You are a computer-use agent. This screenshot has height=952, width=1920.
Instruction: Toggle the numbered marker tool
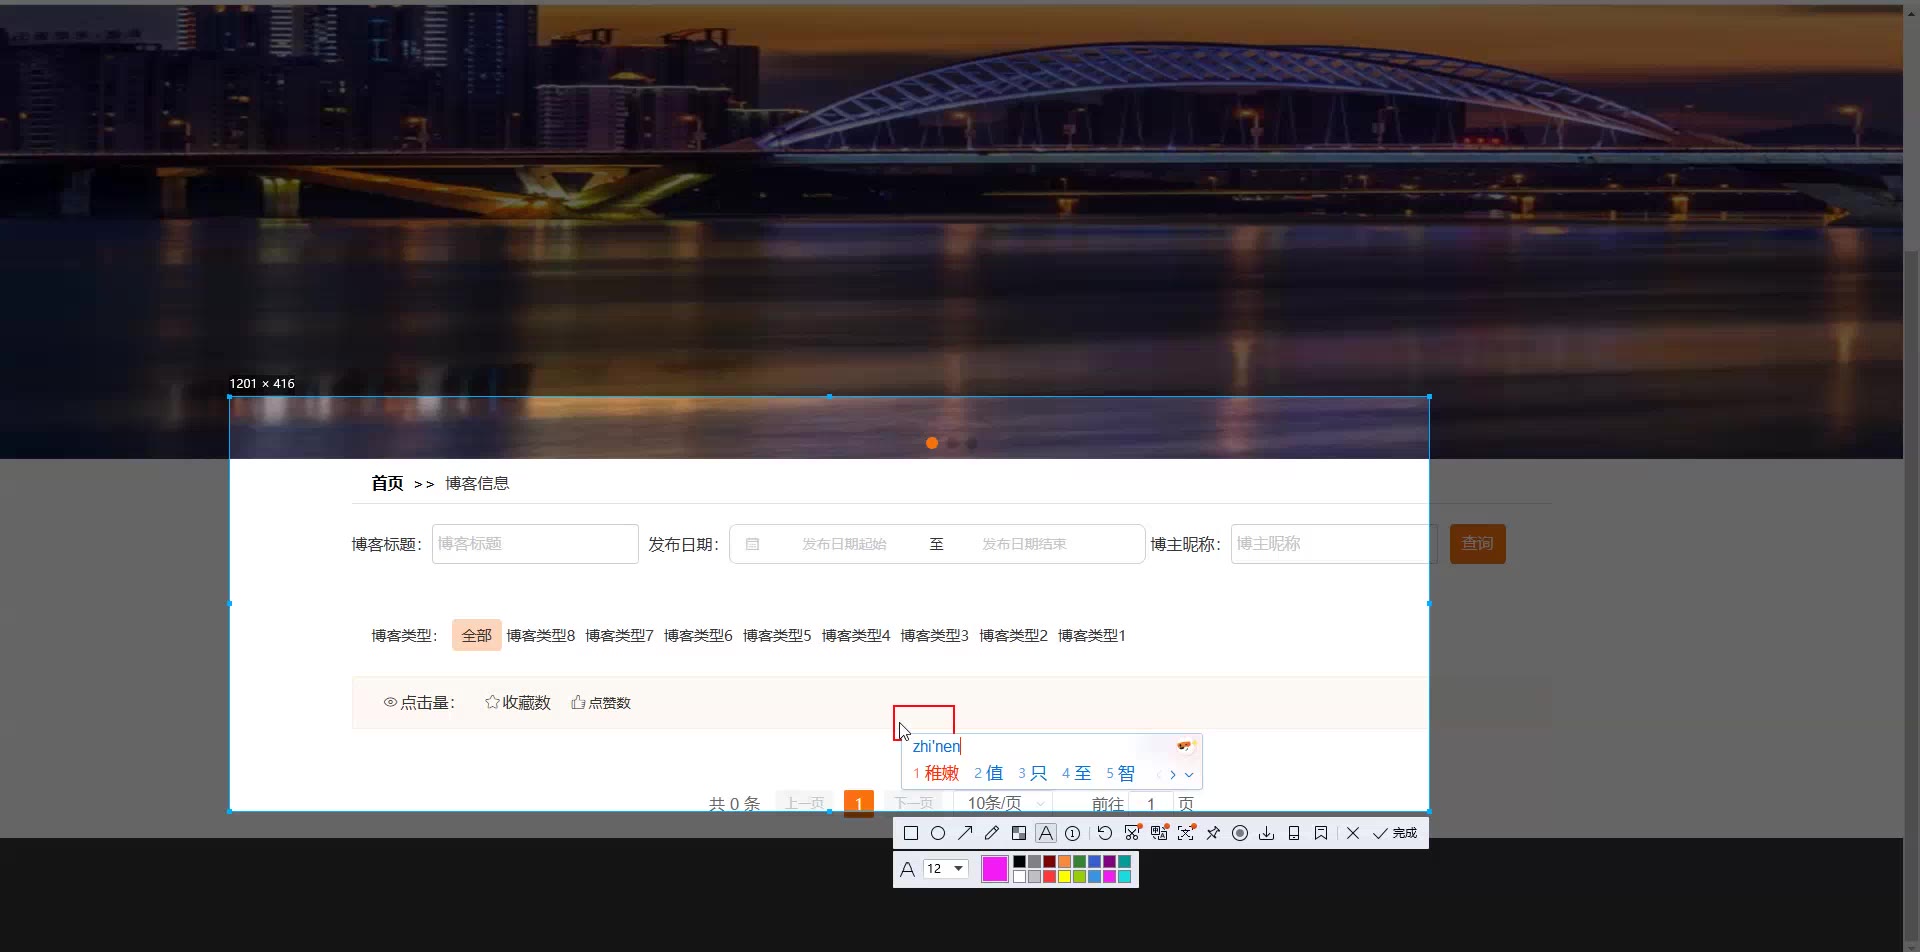coord(1073,833)
